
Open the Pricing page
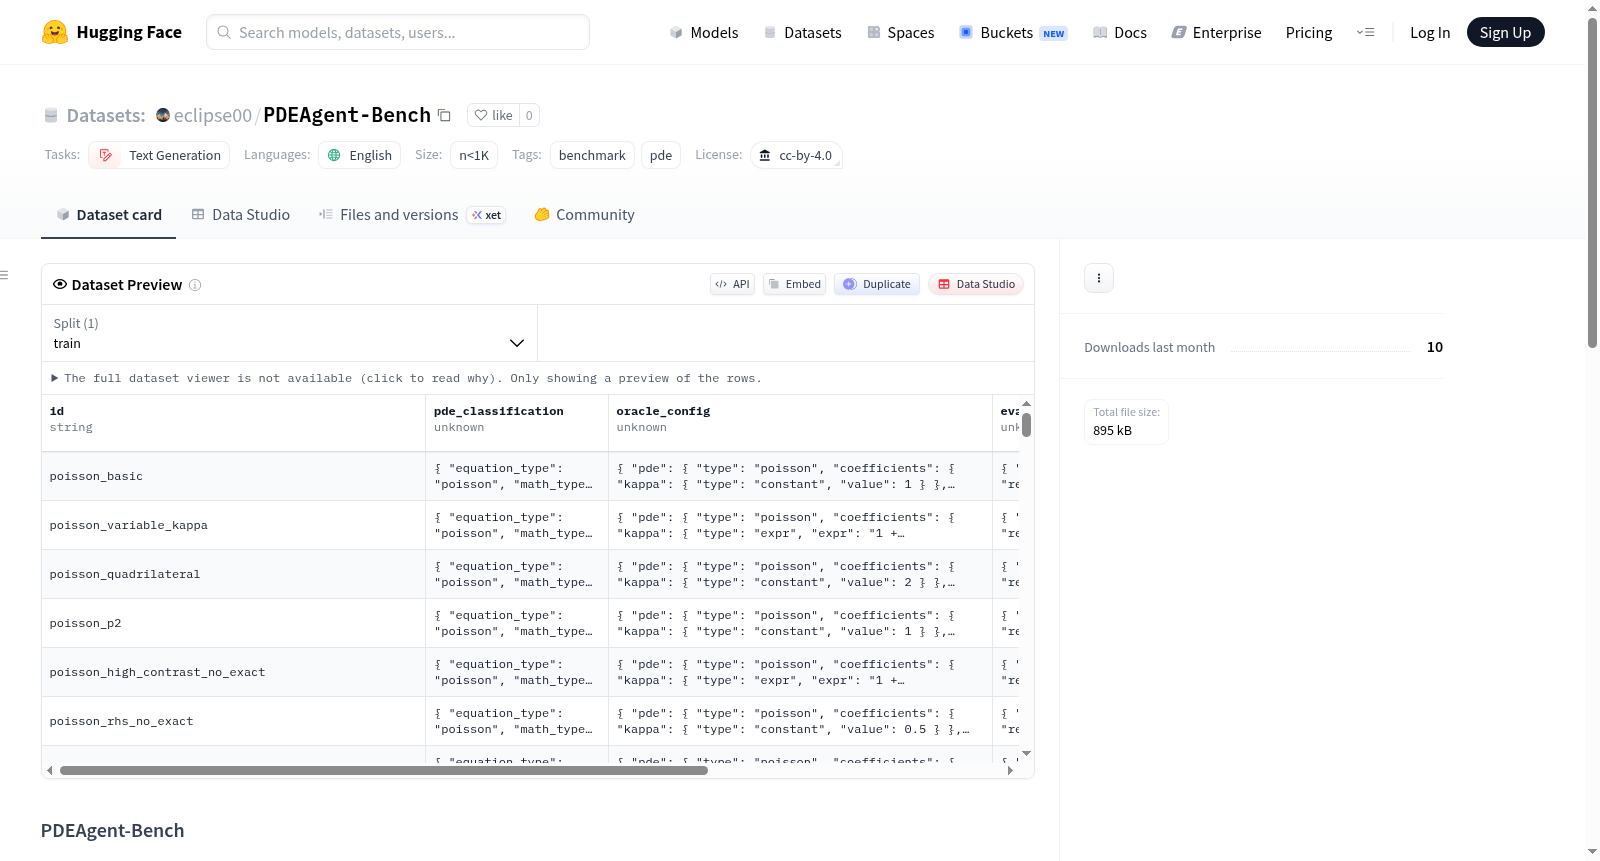(1309, 32)
